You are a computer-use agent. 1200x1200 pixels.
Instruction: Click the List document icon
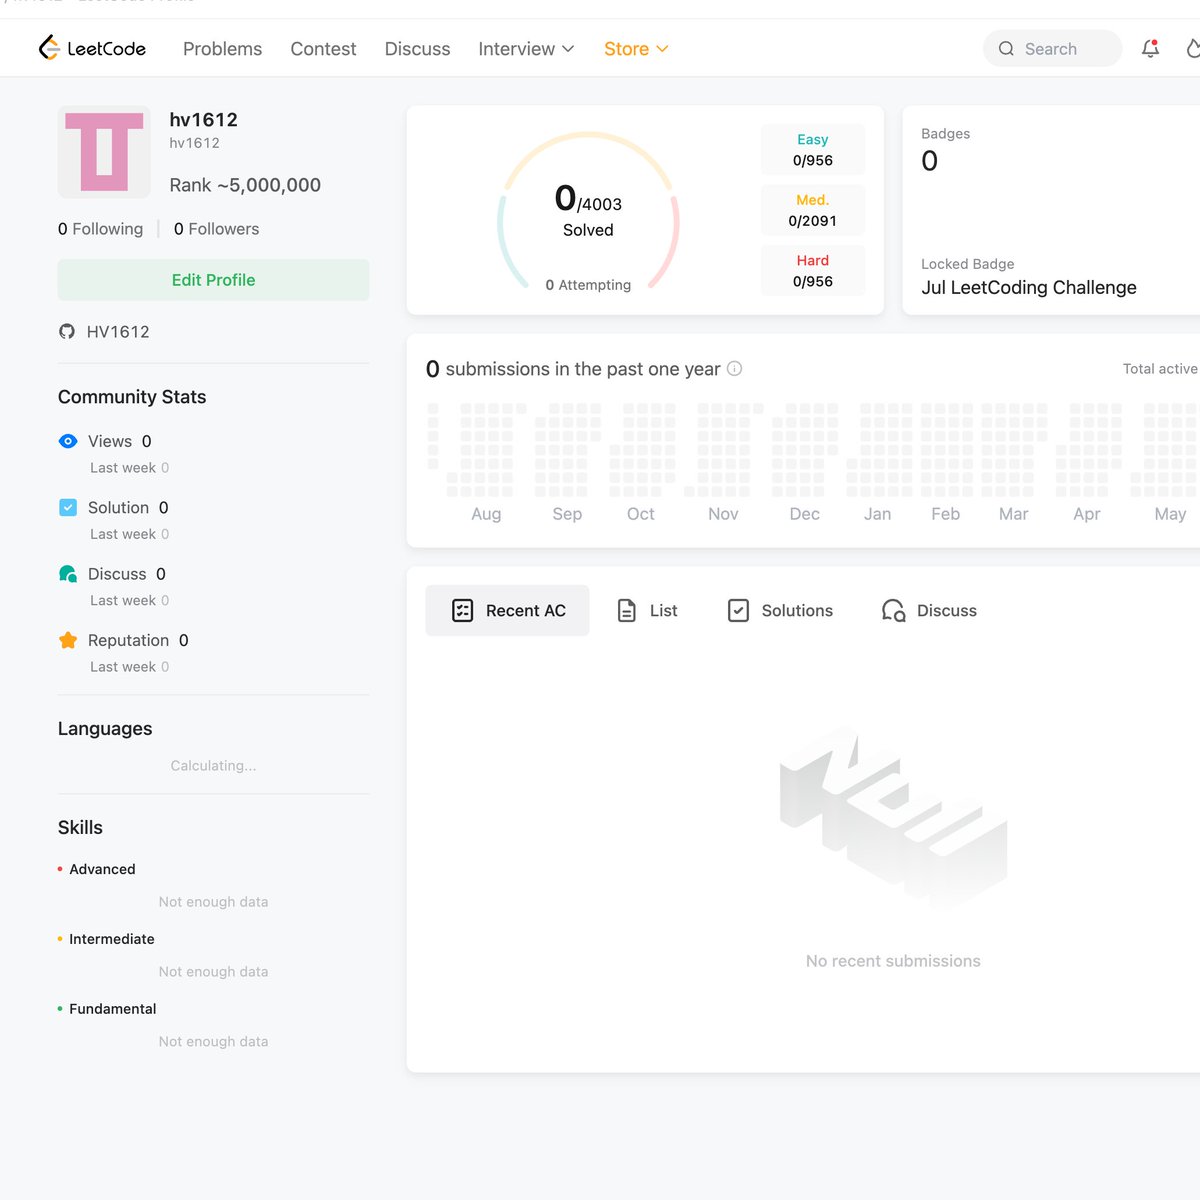click(627, 610)
